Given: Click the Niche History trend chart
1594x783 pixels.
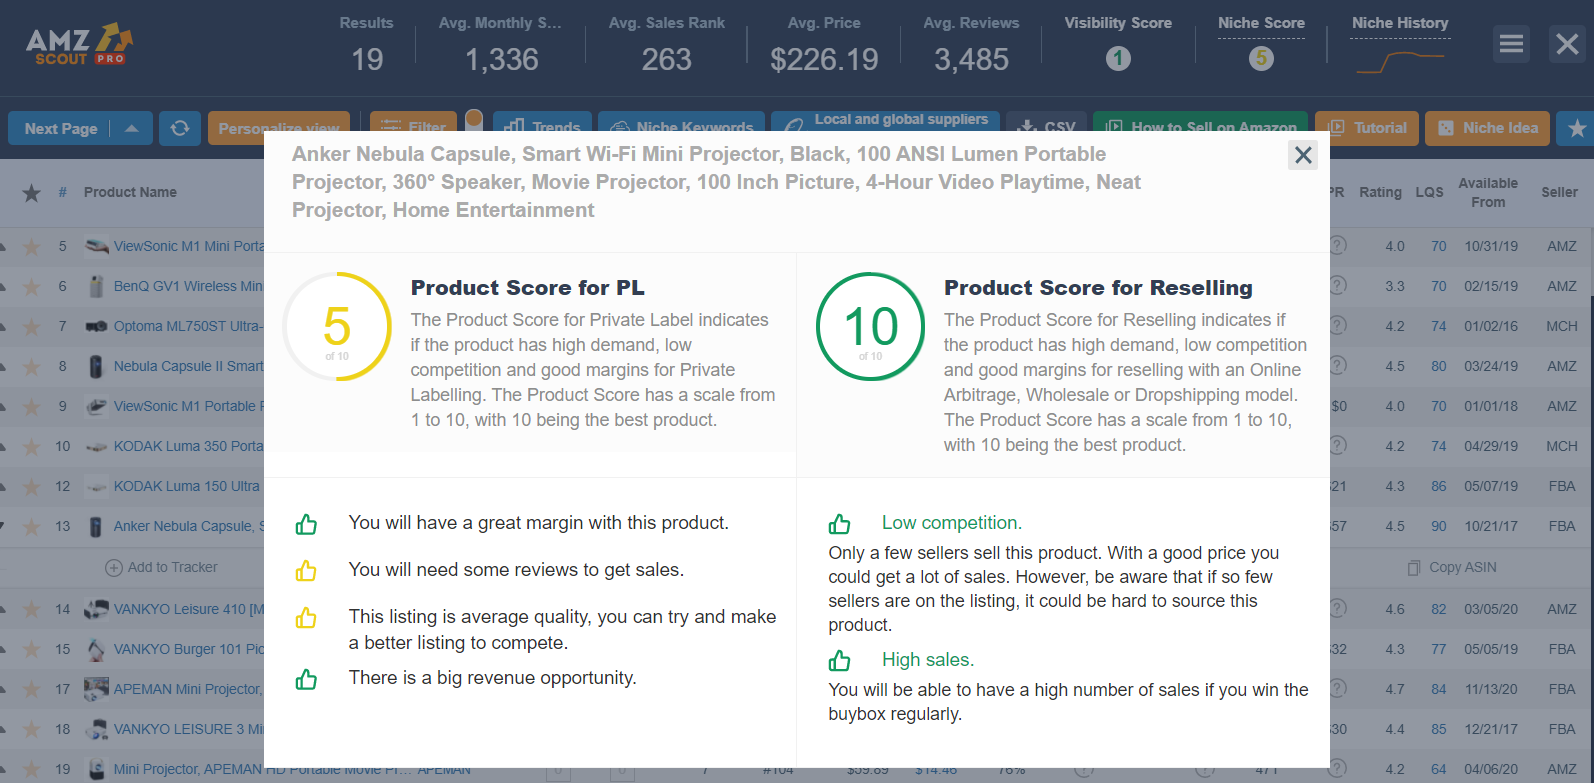Looking at the screenshot, I should [1399, 61].
